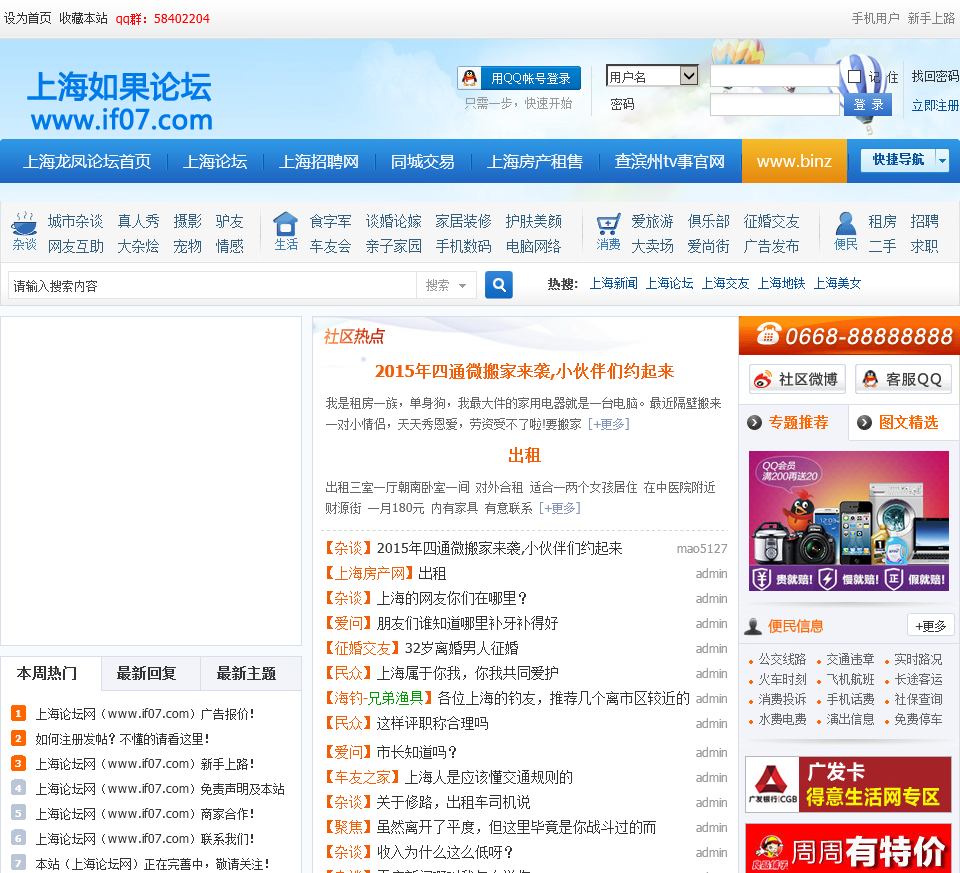Viewport: 960px width, 873px height.
Task: Open 公交线路 convenience link
Action: [x=782, y=659]
